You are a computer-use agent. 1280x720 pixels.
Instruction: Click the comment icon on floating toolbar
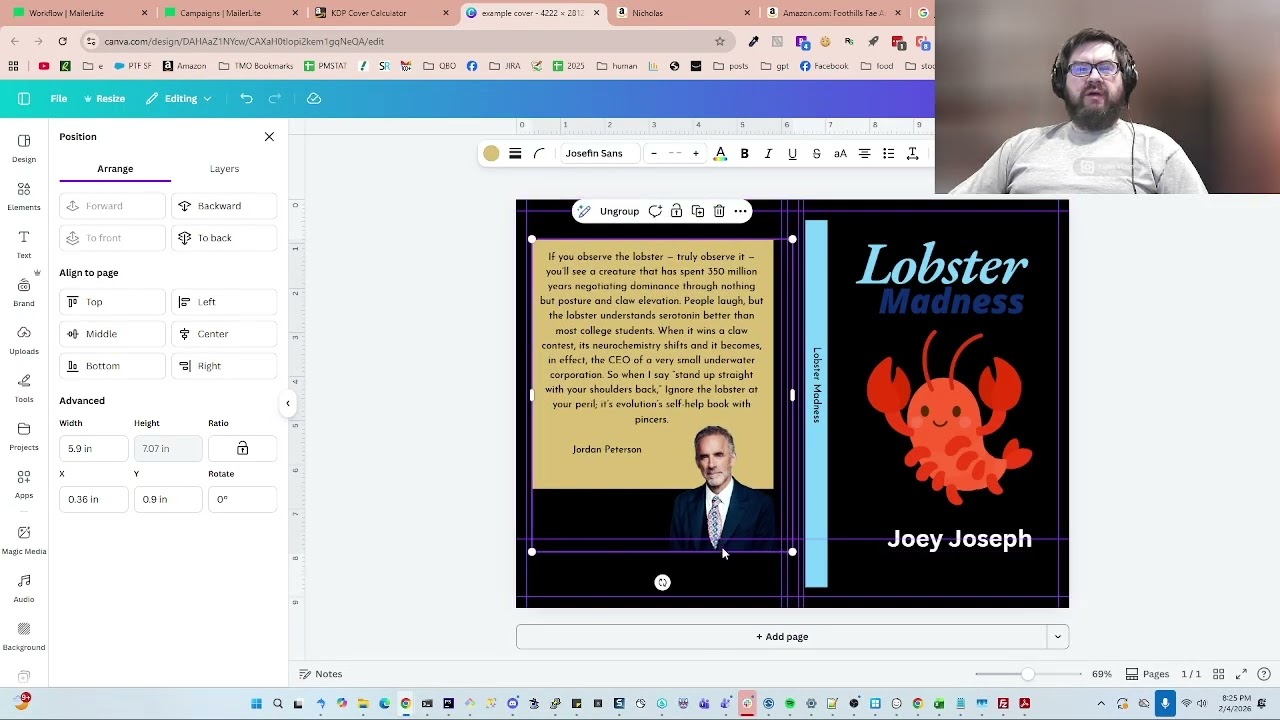click(x=655, y=211)
